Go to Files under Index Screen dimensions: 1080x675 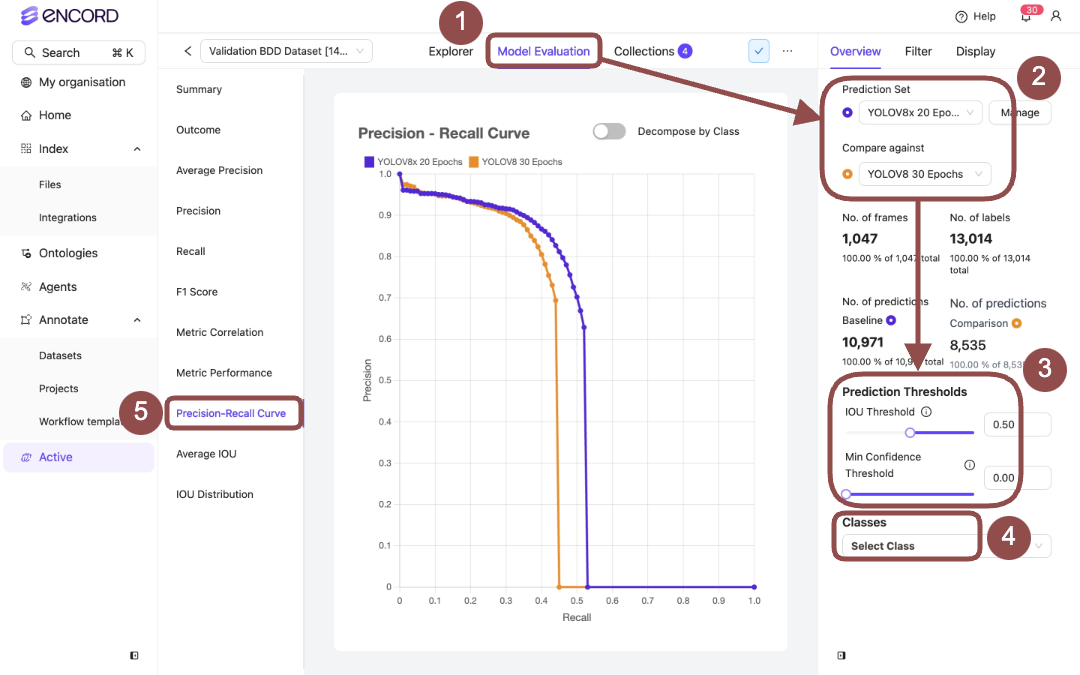tap(50, 185)
